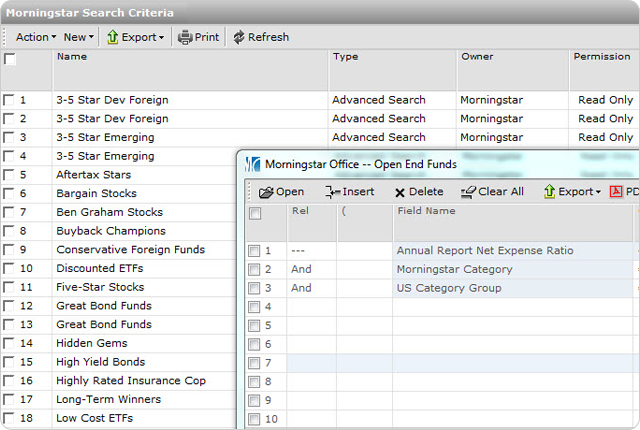Click the Type column header
Image resolution: width=640 pixels, height=430 pixels.
coord(392,70)
